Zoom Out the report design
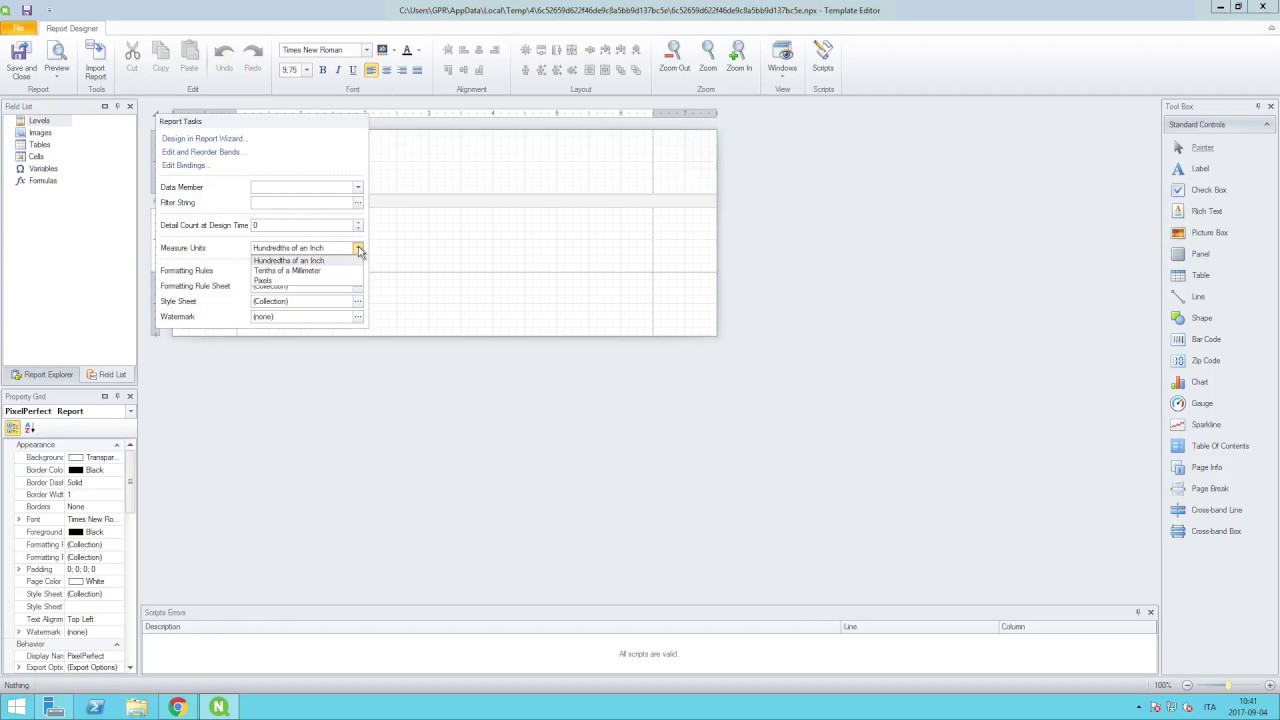The width and height of the screenshot is (1280, 720). coord(674,57)
